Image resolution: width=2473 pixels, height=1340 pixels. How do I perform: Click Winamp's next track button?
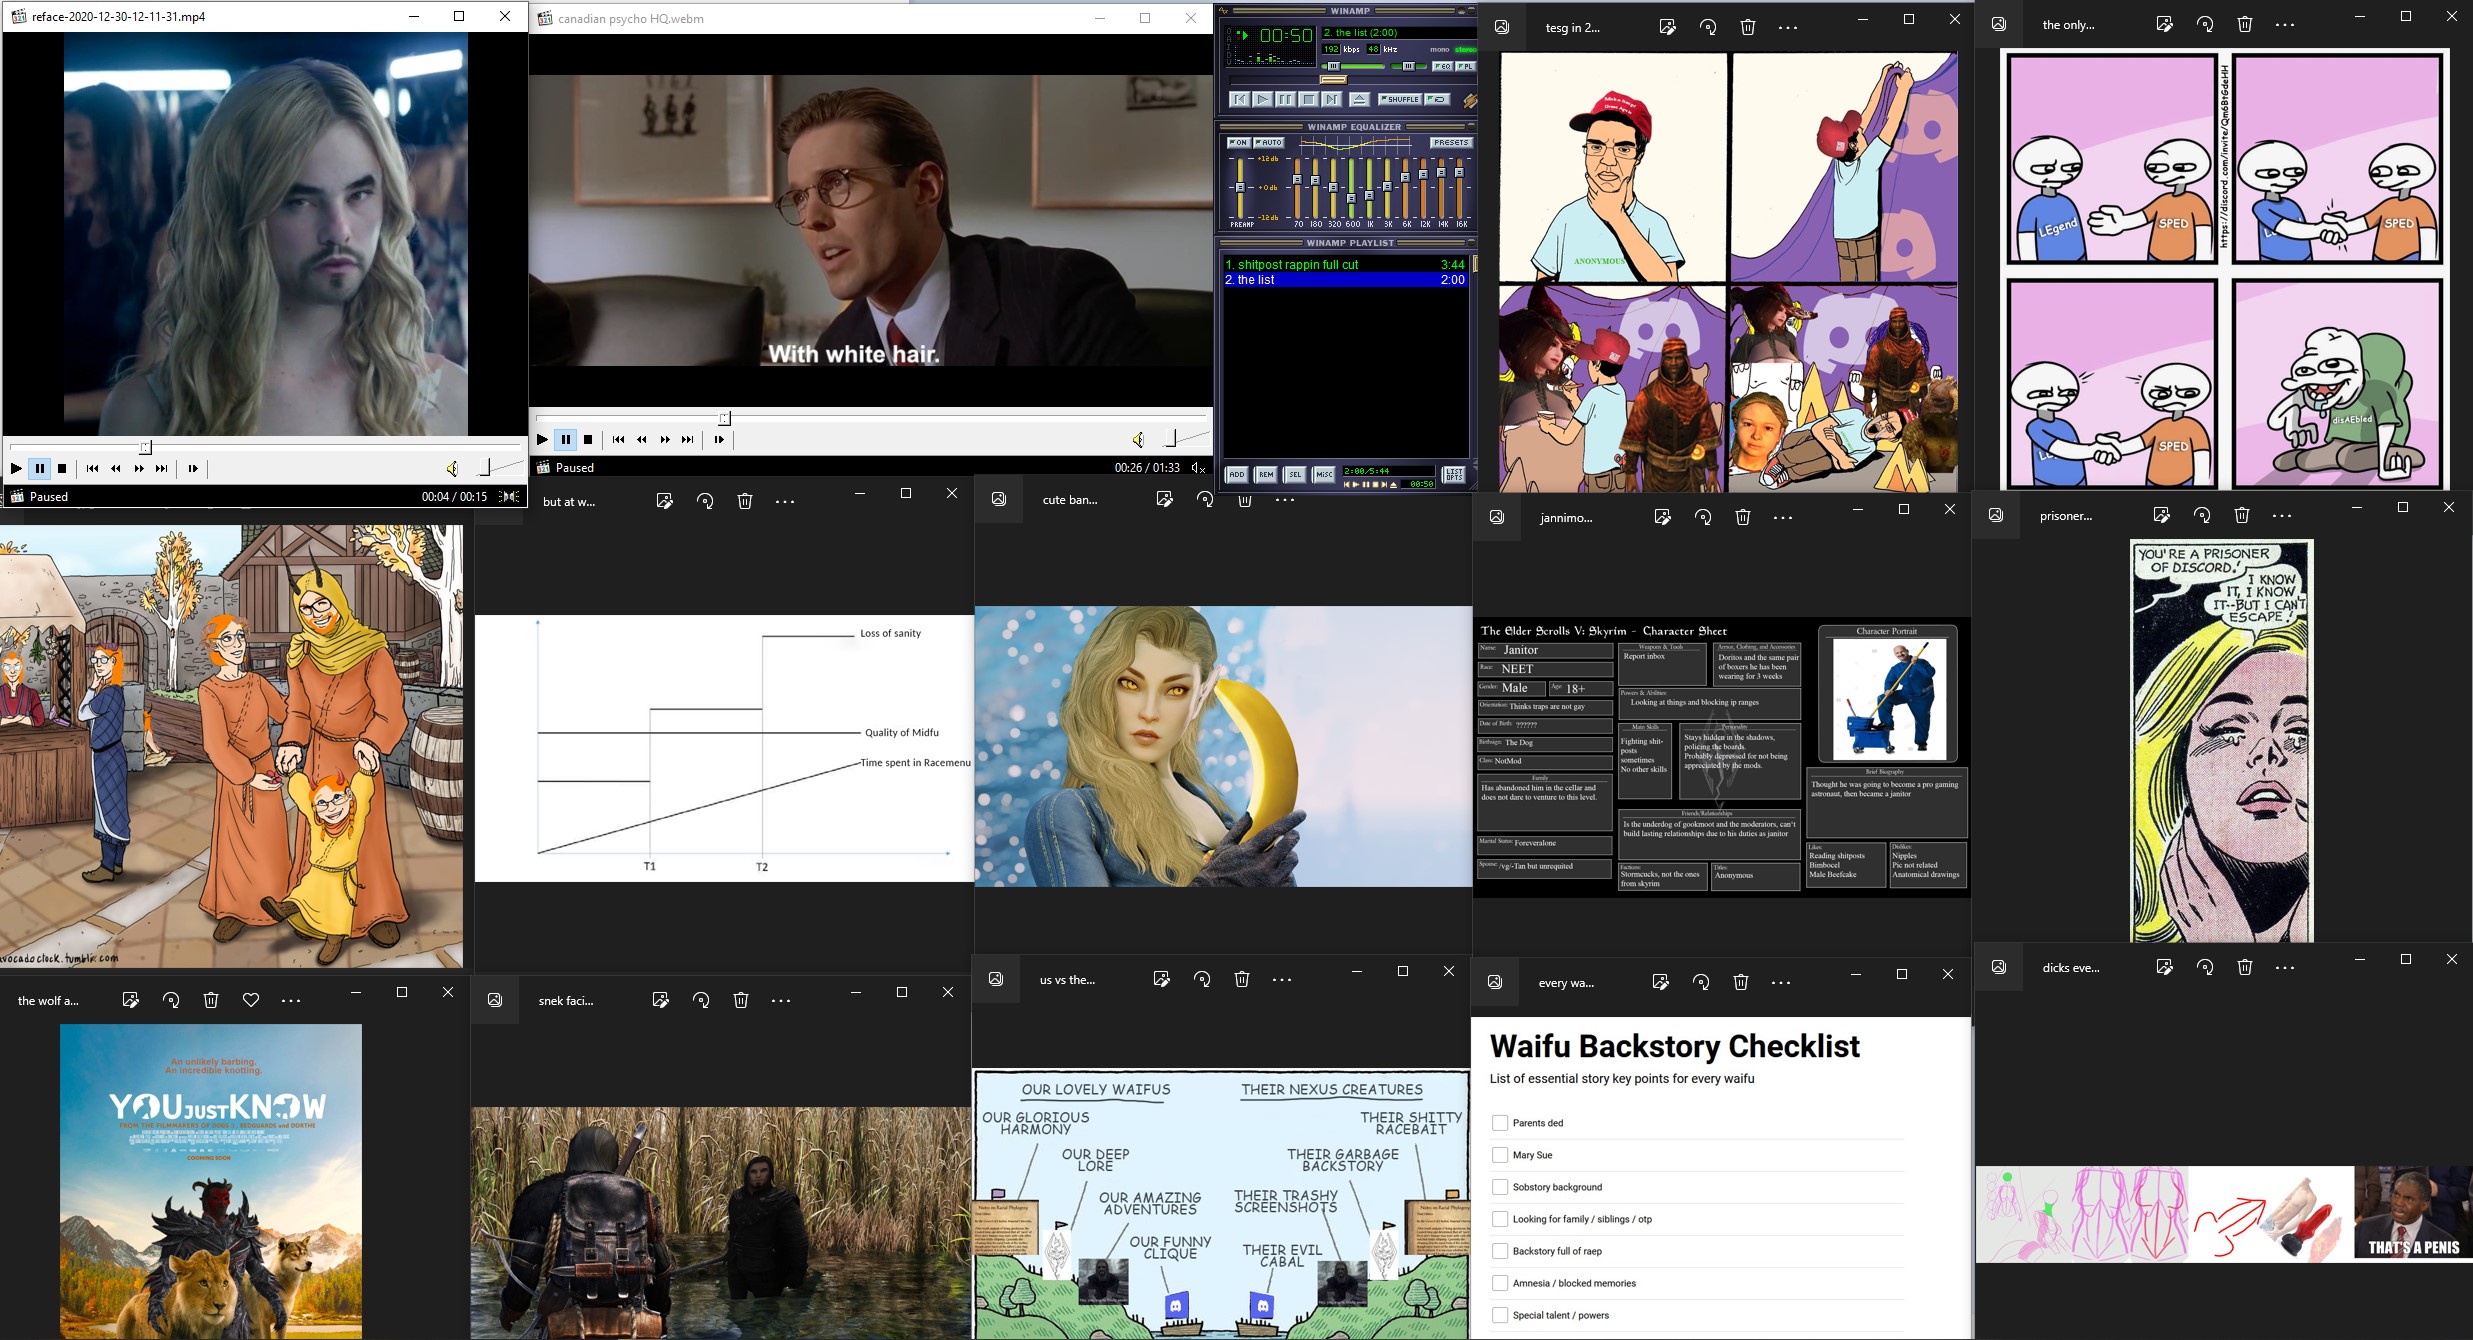[1332, 99]
